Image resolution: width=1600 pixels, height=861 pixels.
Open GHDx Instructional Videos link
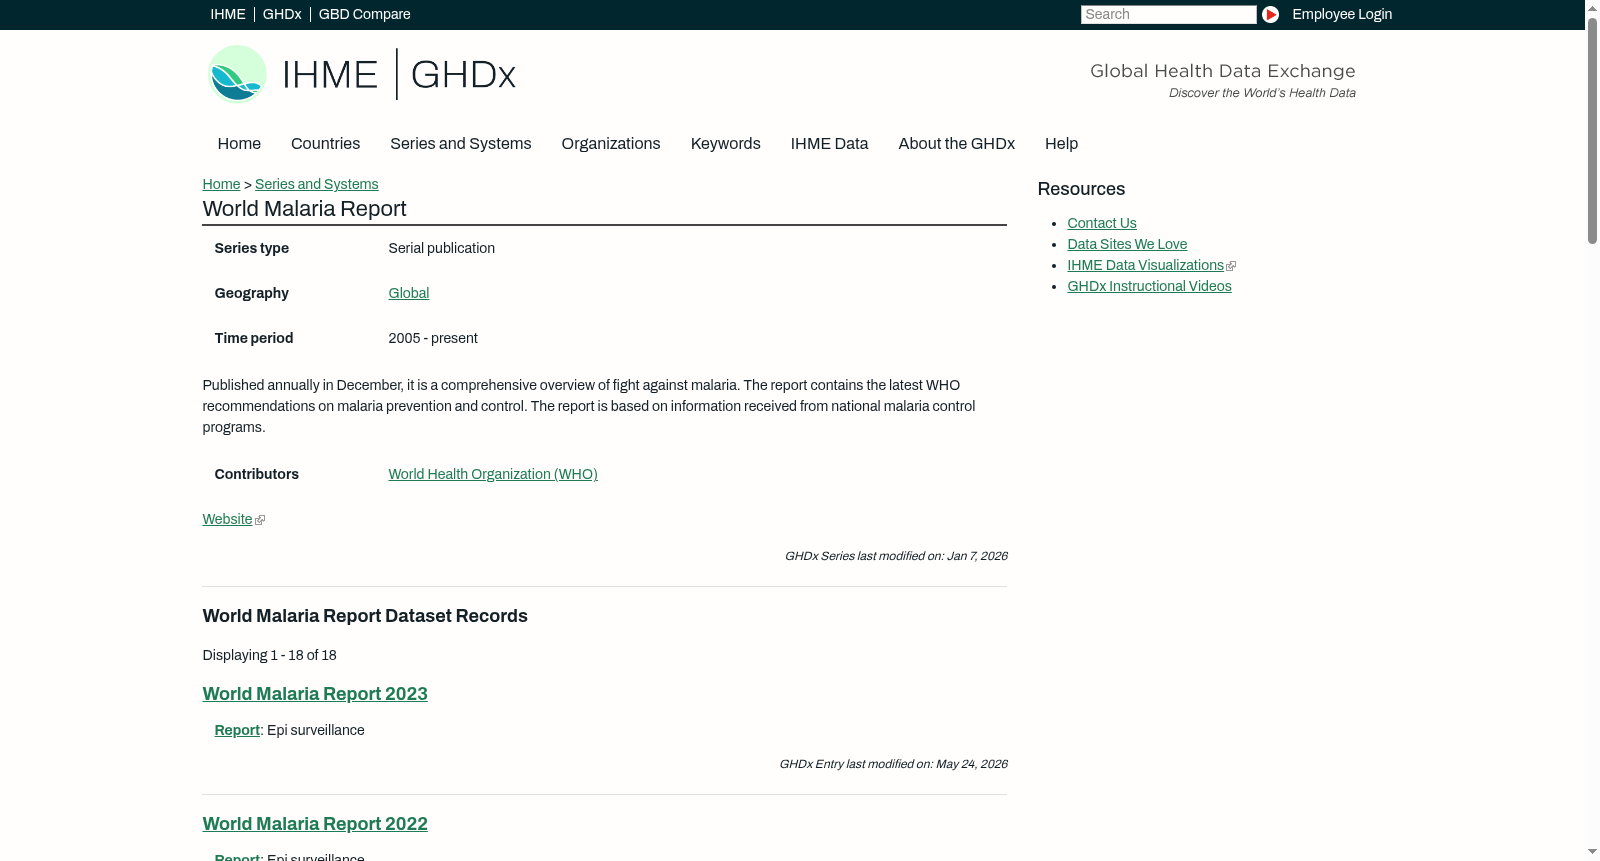point(1149,286)
